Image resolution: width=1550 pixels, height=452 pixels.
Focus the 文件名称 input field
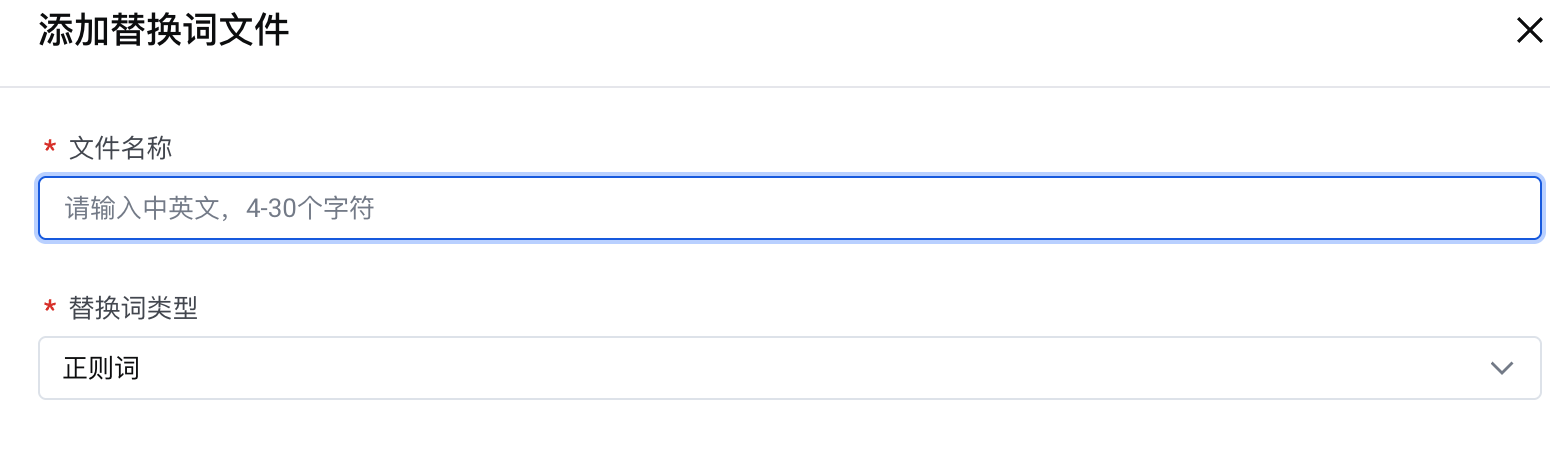point(788,208)
